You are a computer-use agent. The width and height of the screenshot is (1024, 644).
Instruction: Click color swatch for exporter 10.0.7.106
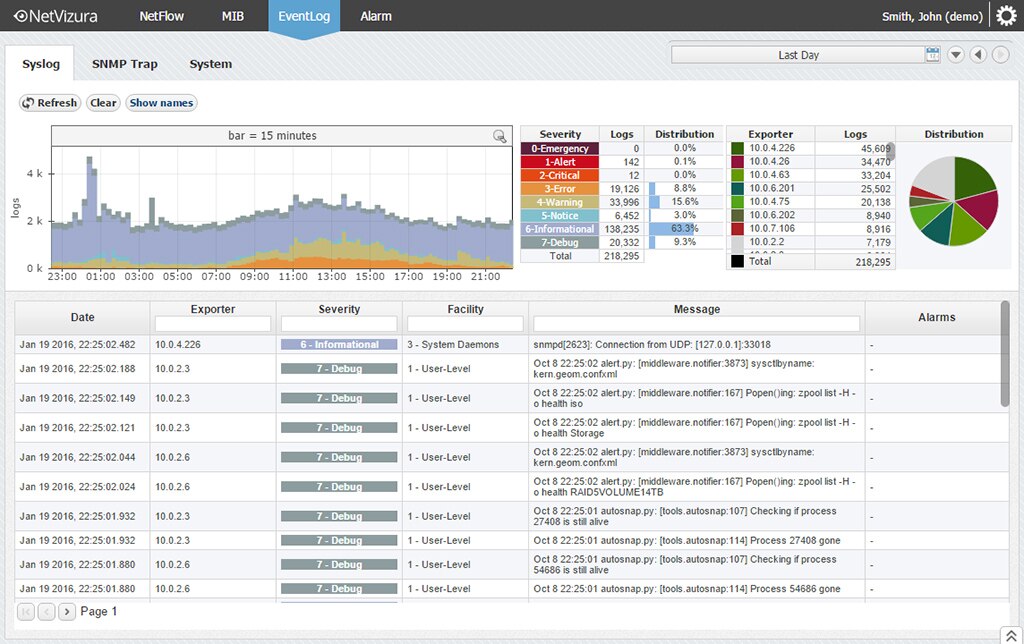click(x=737, y=229)
